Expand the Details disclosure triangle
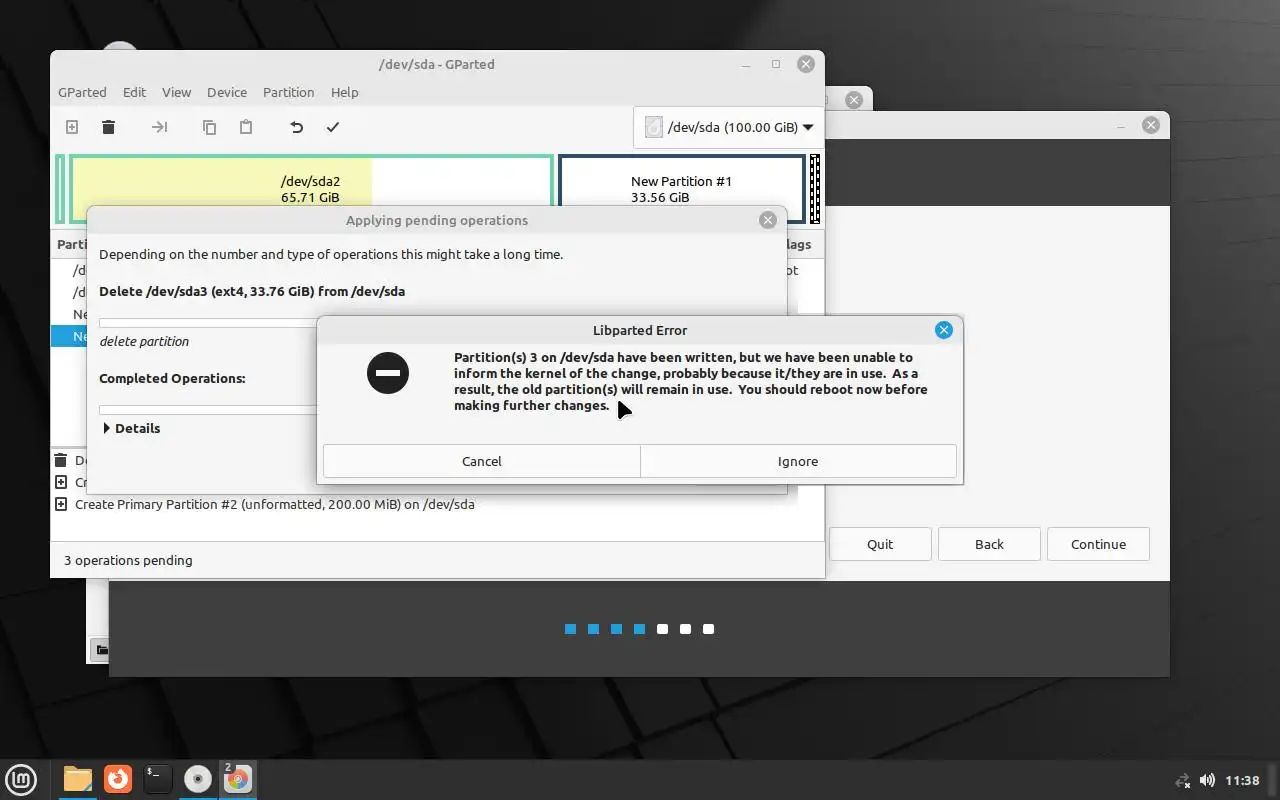 (x=107, y=428)
